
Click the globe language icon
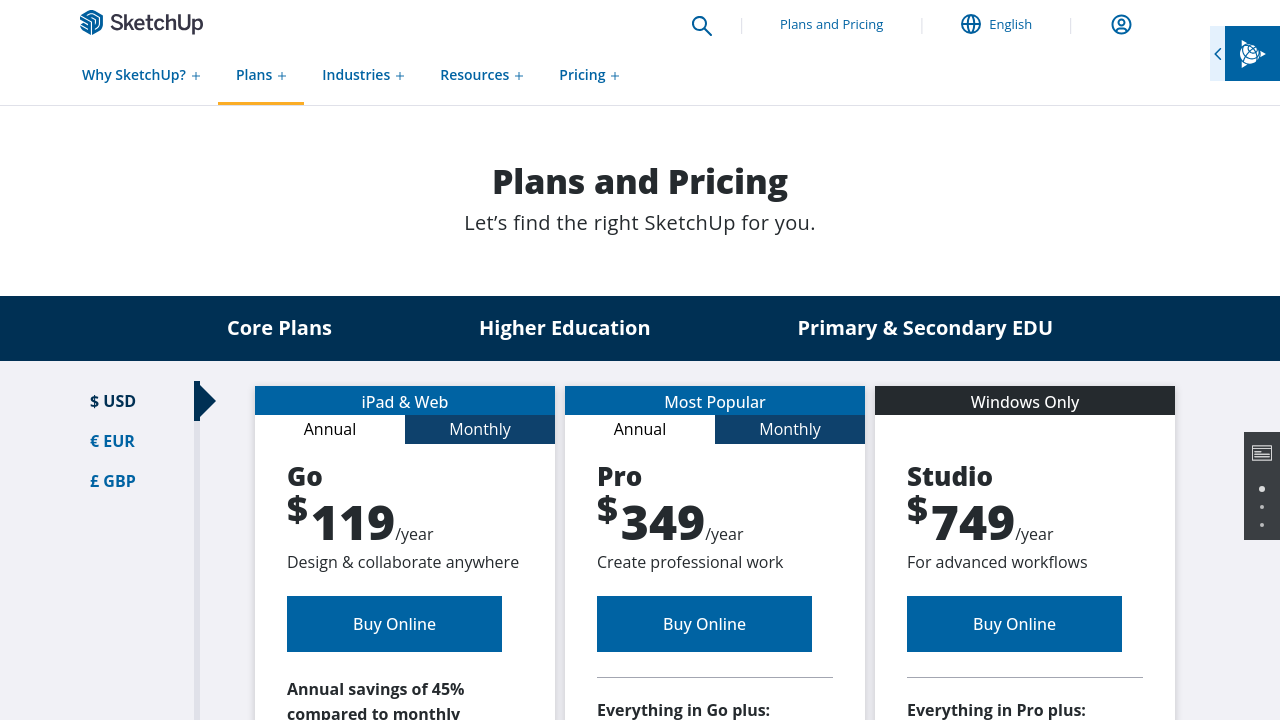click(971, 24)
